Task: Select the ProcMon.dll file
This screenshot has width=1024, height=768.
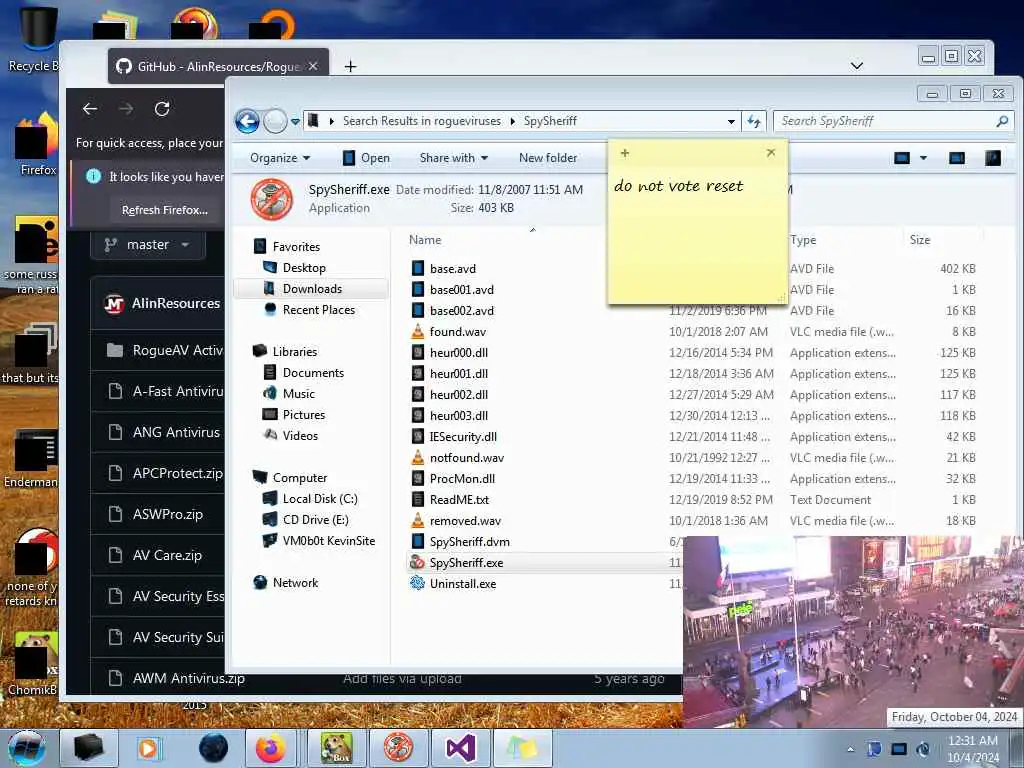Action: coord(462,478)
